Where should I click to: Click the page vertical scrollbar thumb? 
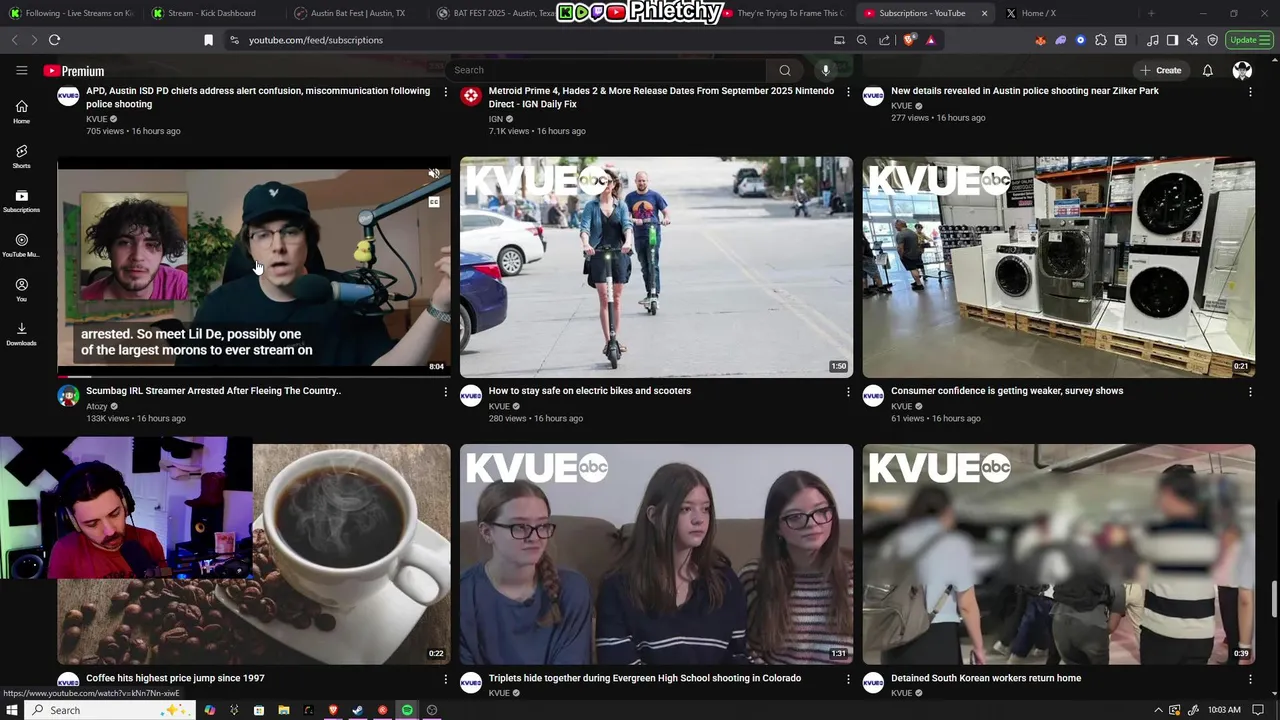[1274, 600]
